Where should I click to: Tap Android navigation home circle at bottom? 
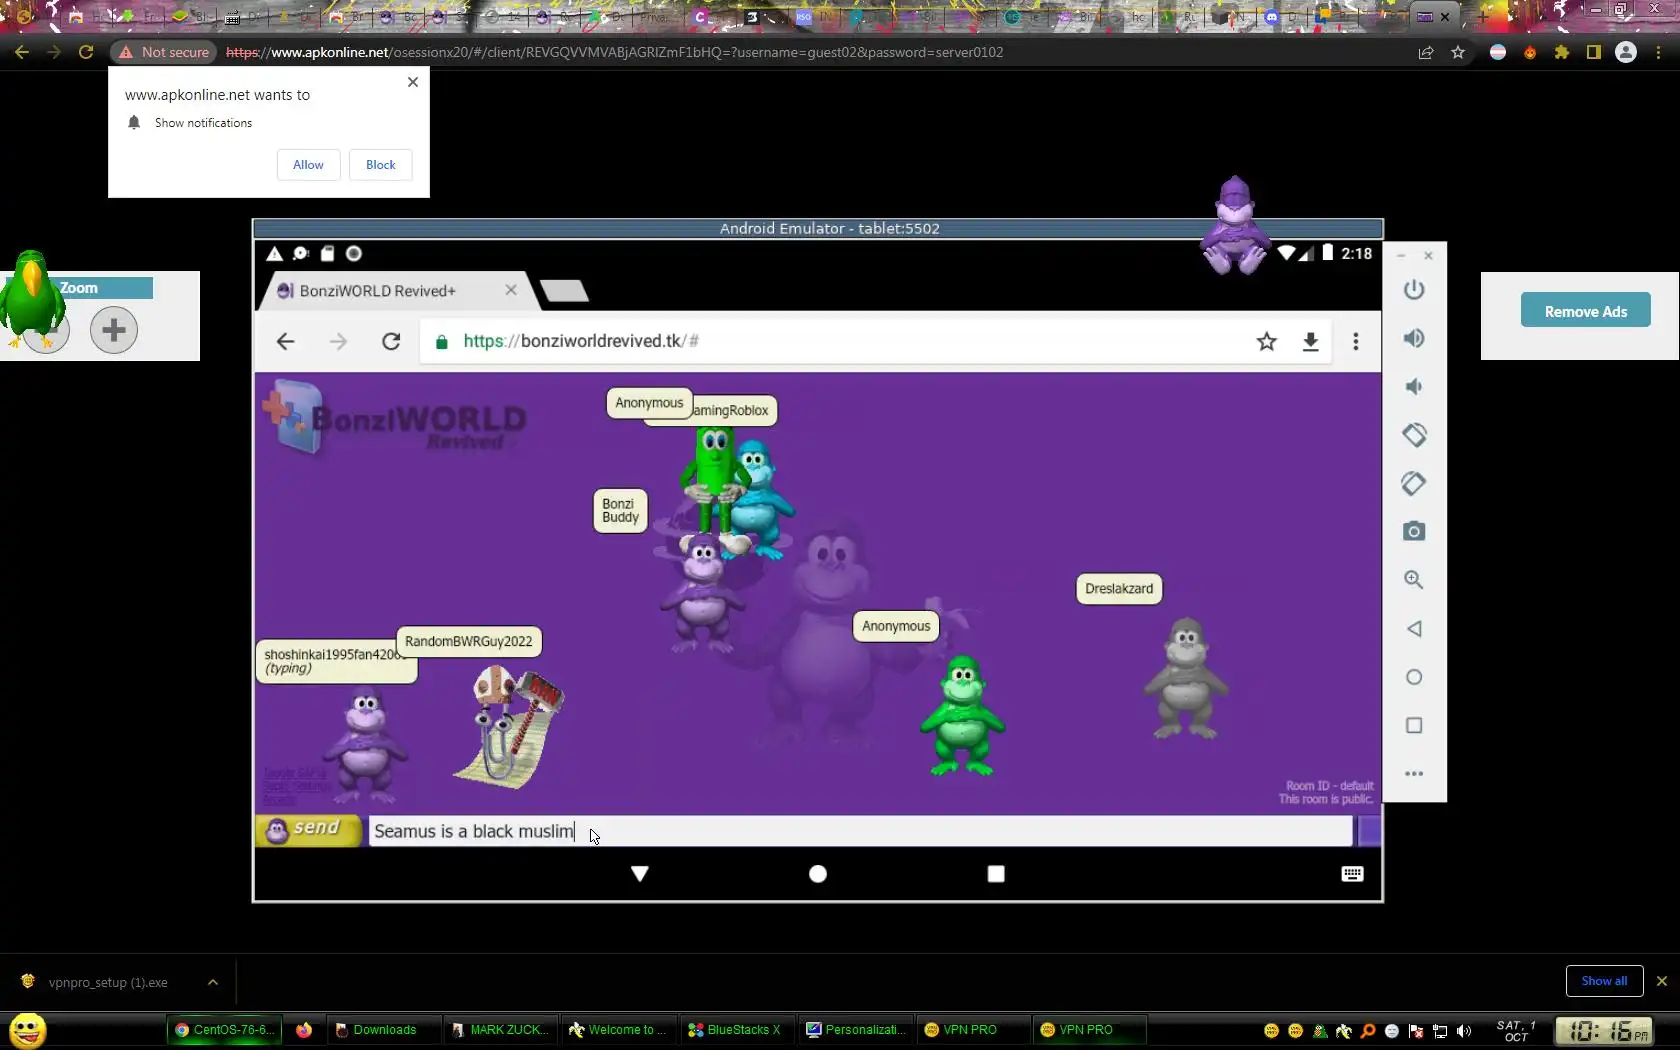817,874
